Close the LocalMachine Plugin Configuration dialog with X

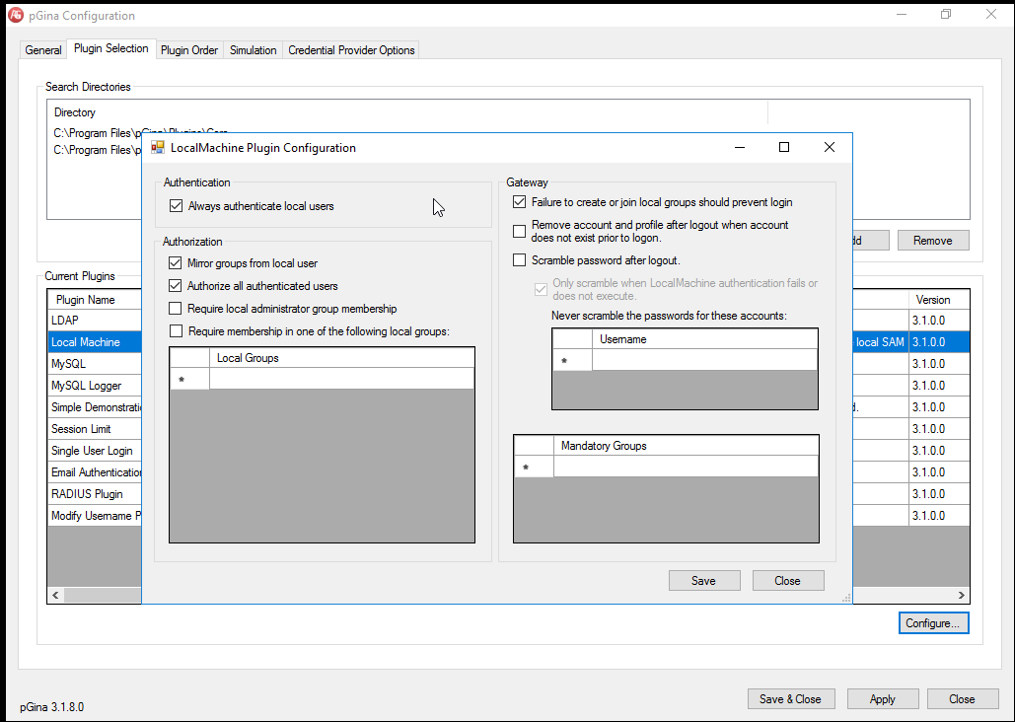(x=829, y=148)
